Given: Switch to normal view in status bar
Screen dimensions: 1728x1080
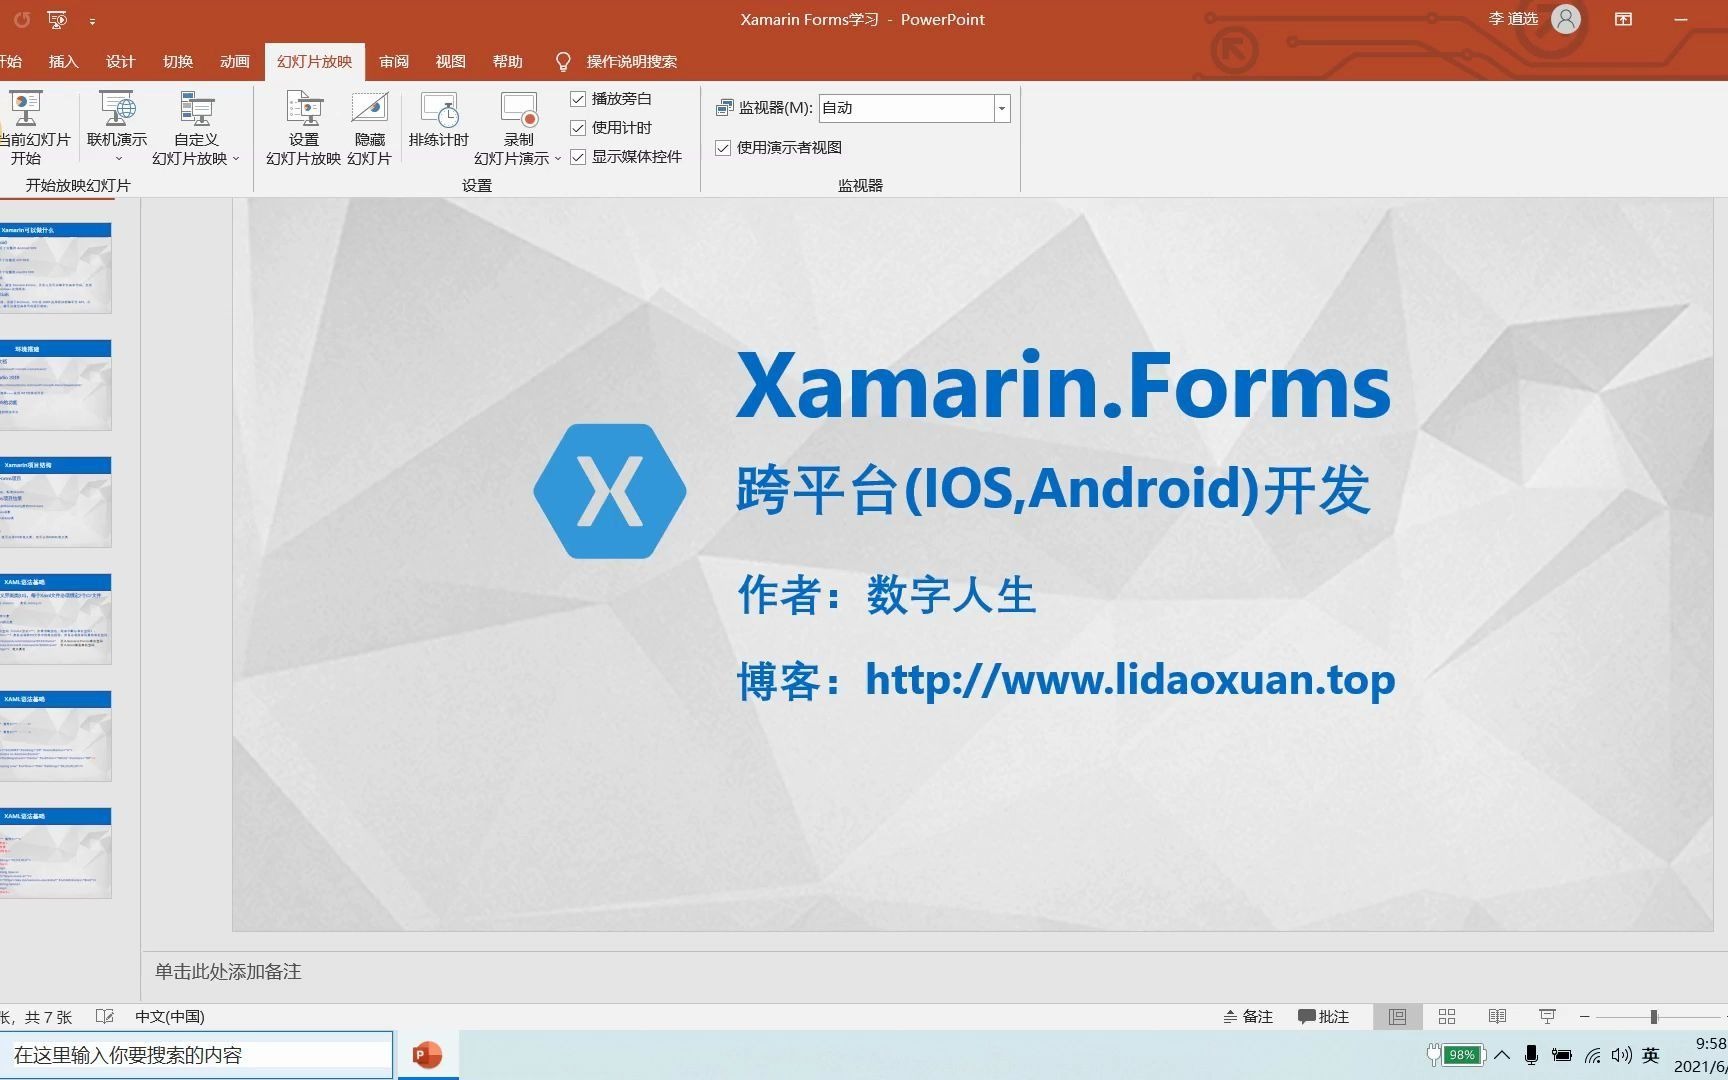Looking at the screenshot, I should tap(1397, 1017).
